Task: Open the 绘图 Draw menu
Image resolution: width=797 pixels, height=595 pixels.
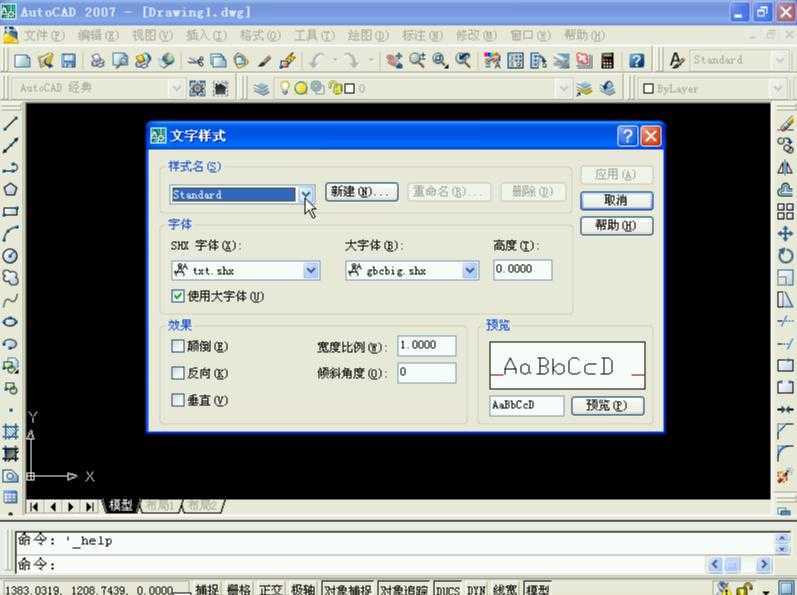Action: coord(368,36)
